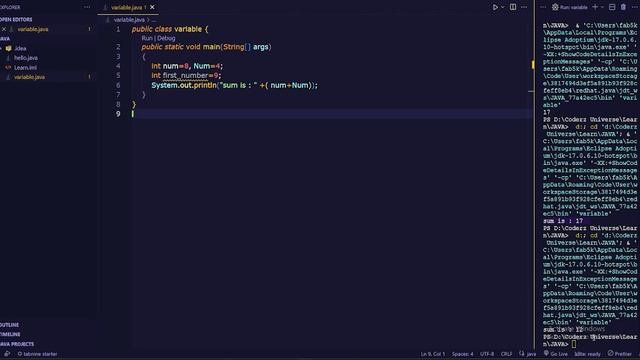The width and height of the screenshot is (640, 360).
Task: Create a new terminal with plus icon
Action: [595, 7]
